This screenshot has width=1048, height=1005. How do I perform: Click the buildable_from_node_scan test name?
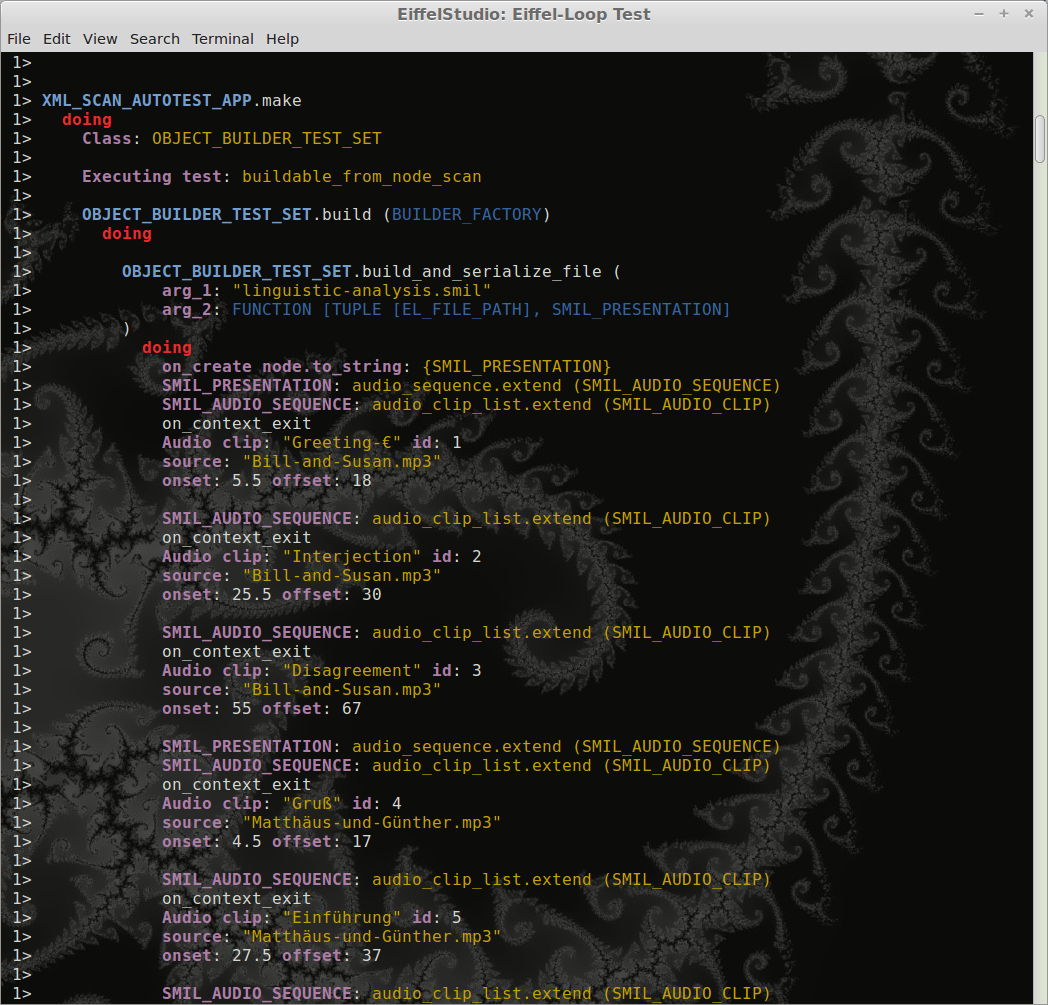point(361,177)
